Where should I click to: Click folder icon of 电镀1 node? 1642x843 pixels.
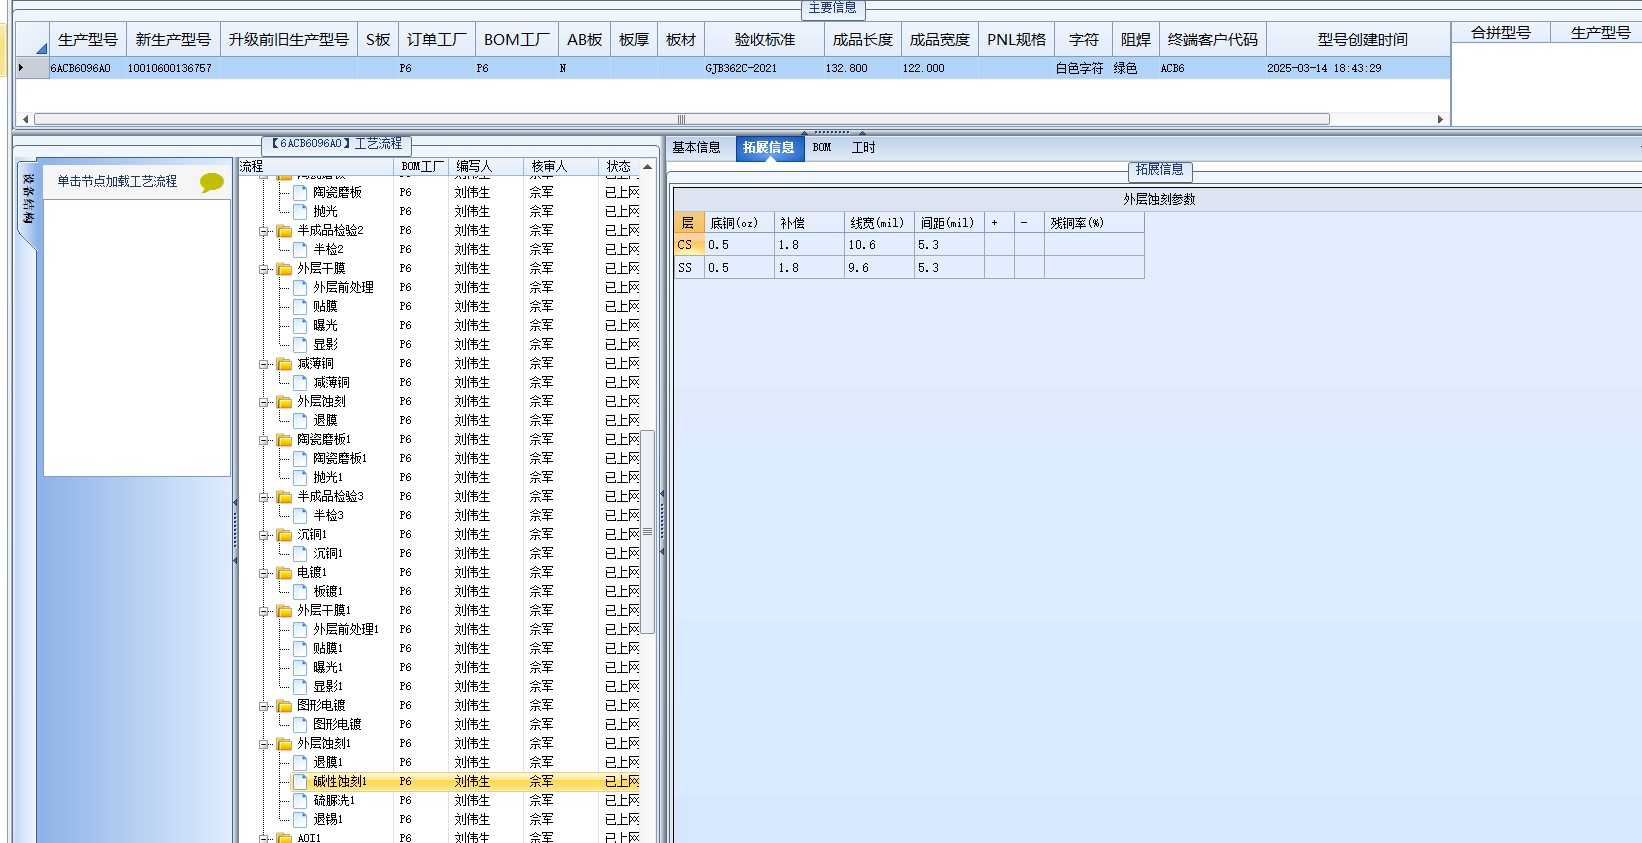click(x=284, y=572)
